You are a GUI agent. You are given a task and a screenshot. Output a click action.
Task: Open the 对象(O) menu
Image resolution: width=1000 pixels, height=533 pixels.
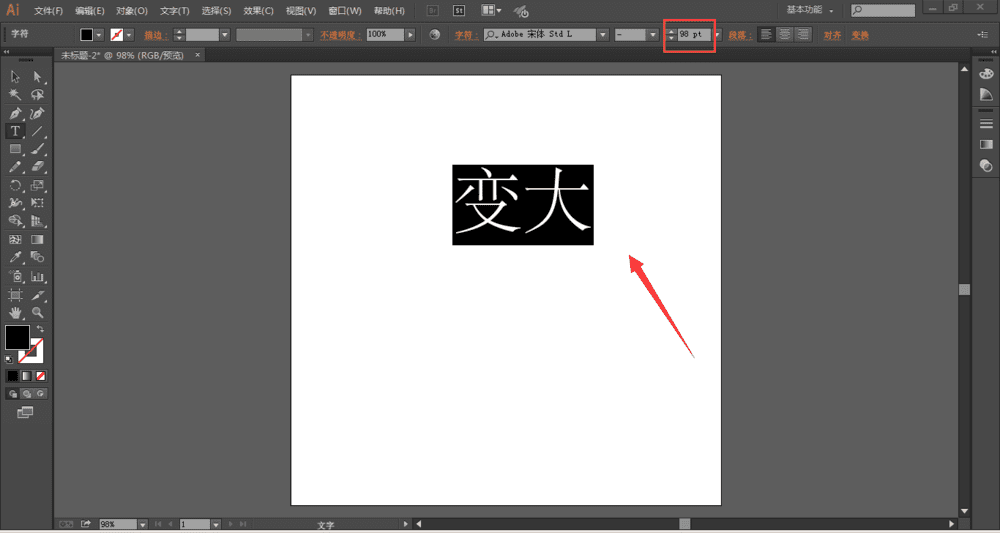(x=132, y=11)
